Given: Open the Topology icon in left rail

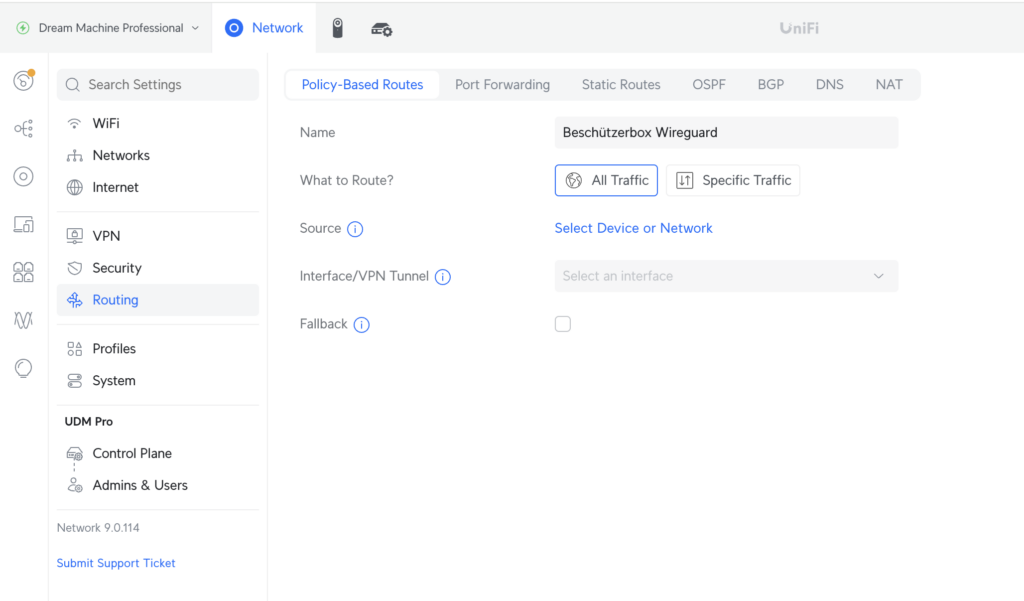Looking at the screenshot, I should [x=23, y=128].
